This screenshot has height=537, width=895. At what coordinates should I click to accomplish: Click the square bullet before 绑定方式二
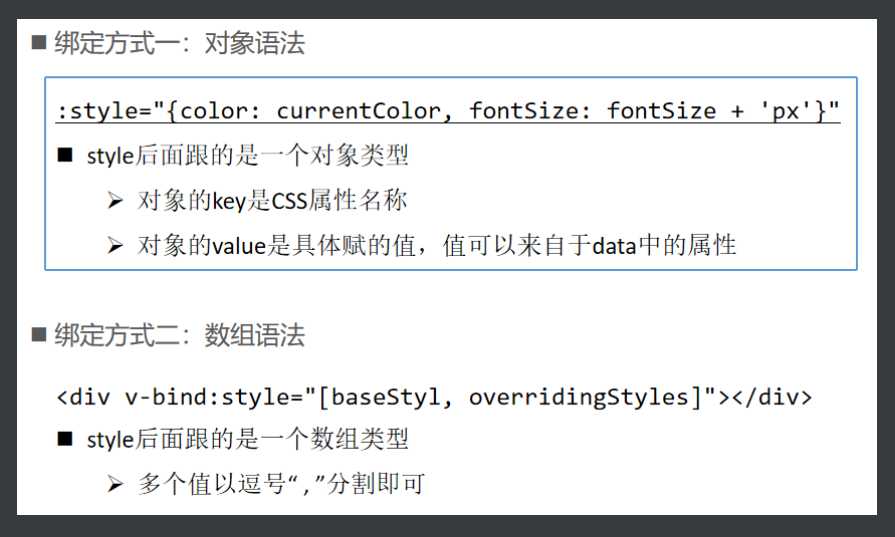pyautogui.click(x=39, y=334)
